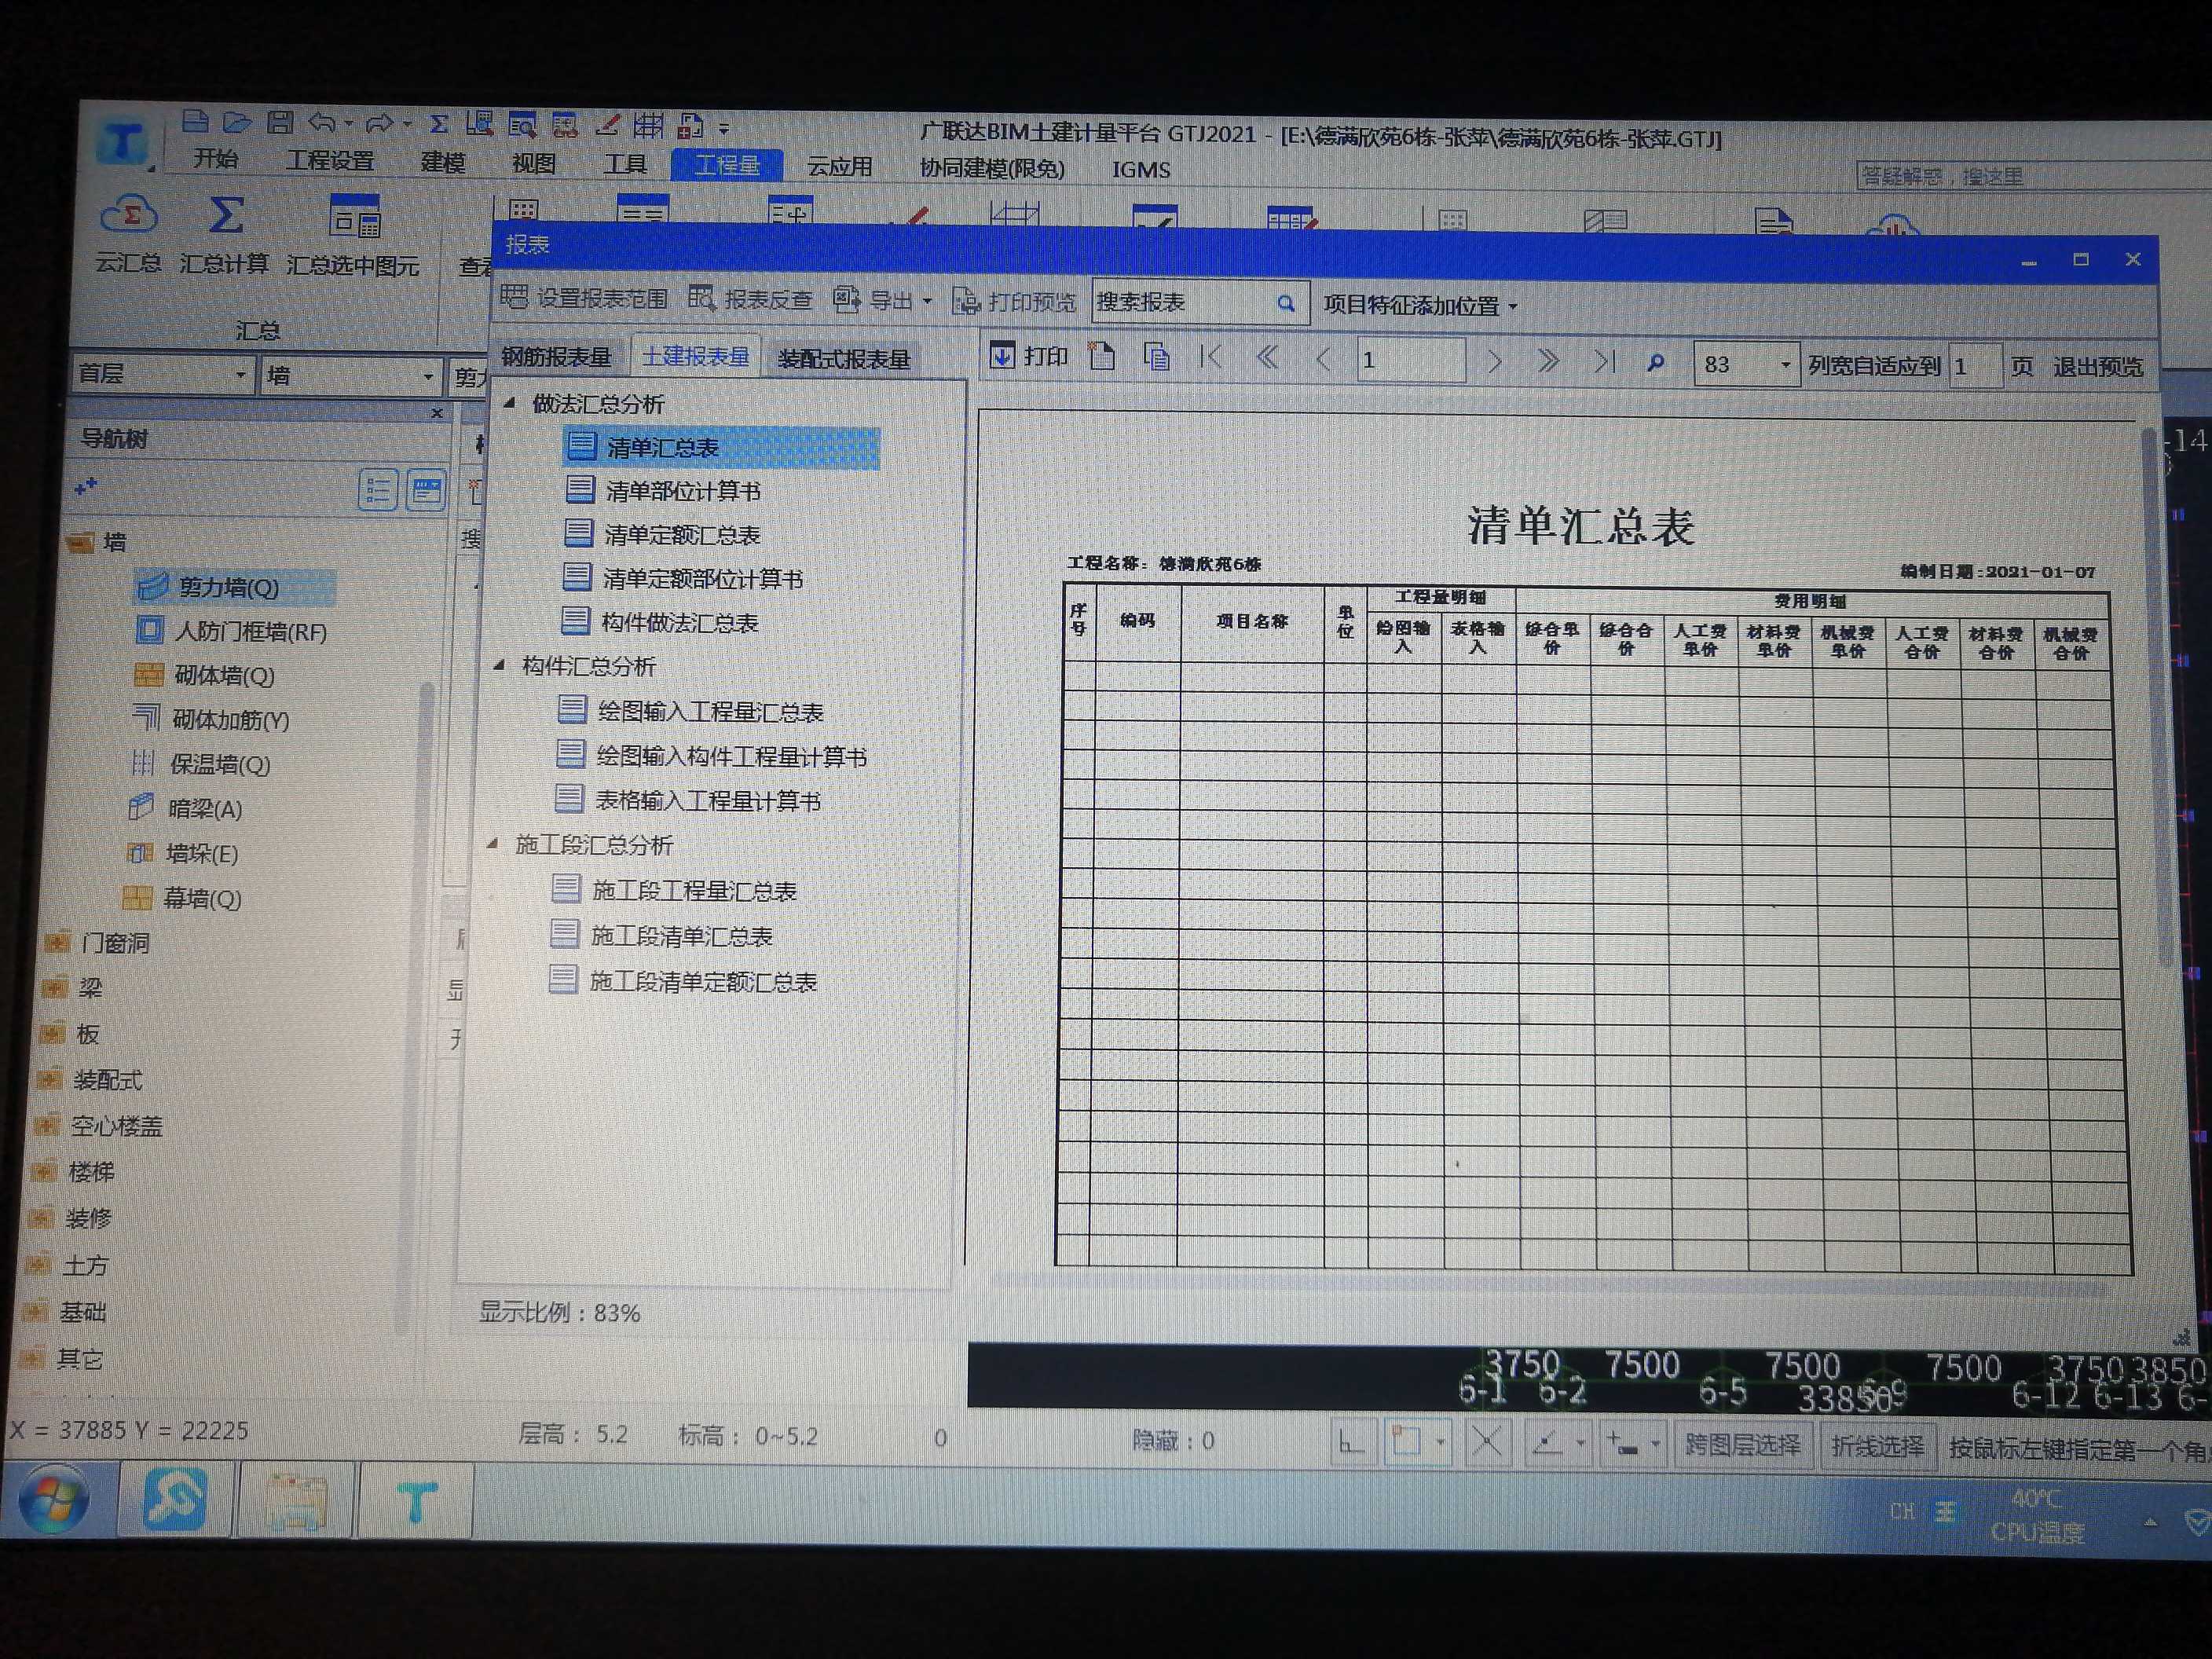
Task: Click the 列宽自适应到 page count field
Action: 1974,366
